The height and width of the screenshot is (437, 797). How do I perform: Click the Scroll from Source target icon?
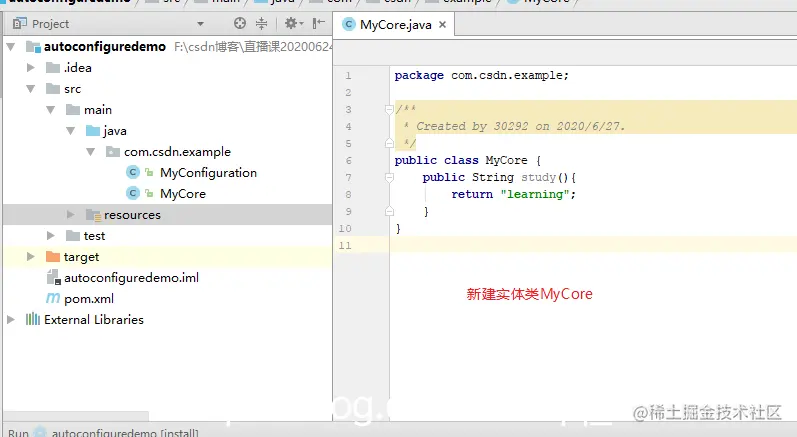(x=240, y=23)
